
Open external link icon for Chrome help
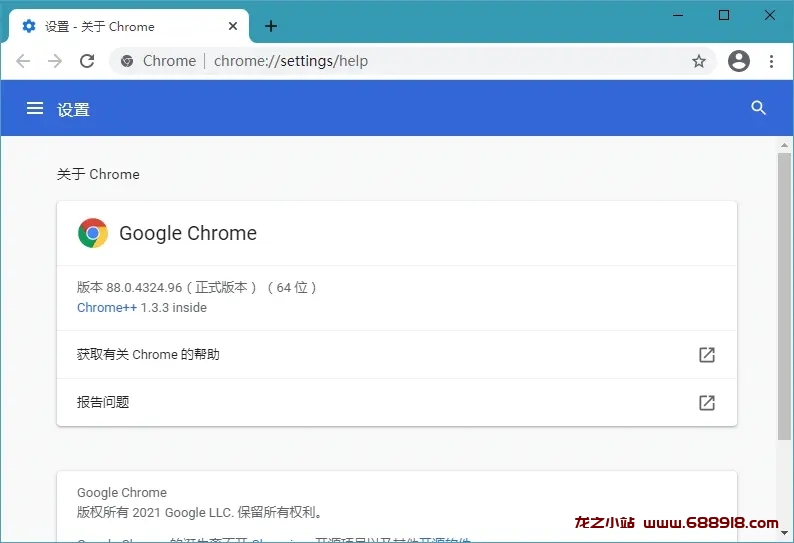click(x=707, y=355)
